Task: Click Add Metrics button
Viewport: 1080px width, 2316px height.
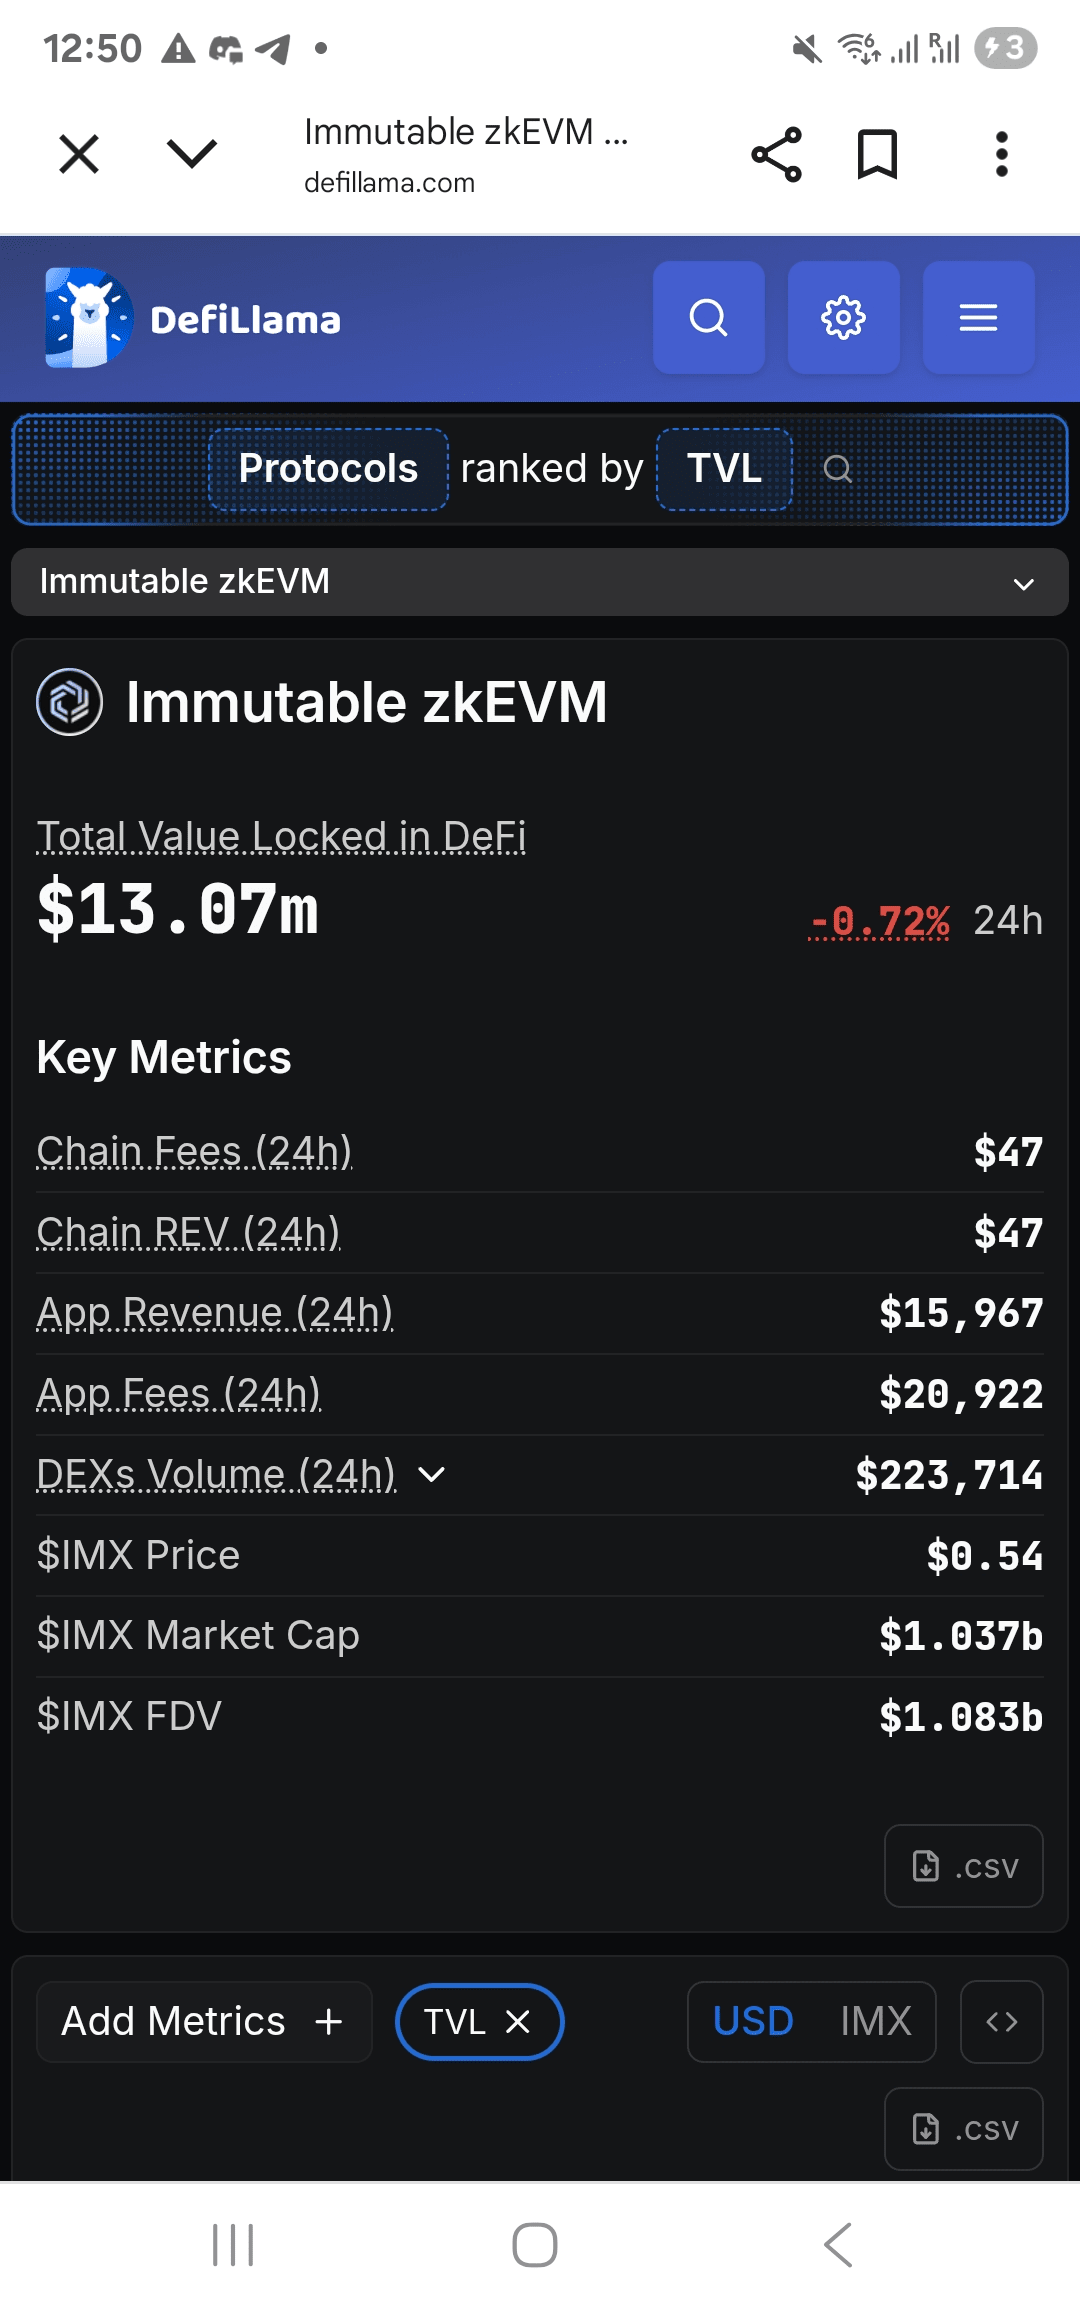Action: (x=204, y=2021)
